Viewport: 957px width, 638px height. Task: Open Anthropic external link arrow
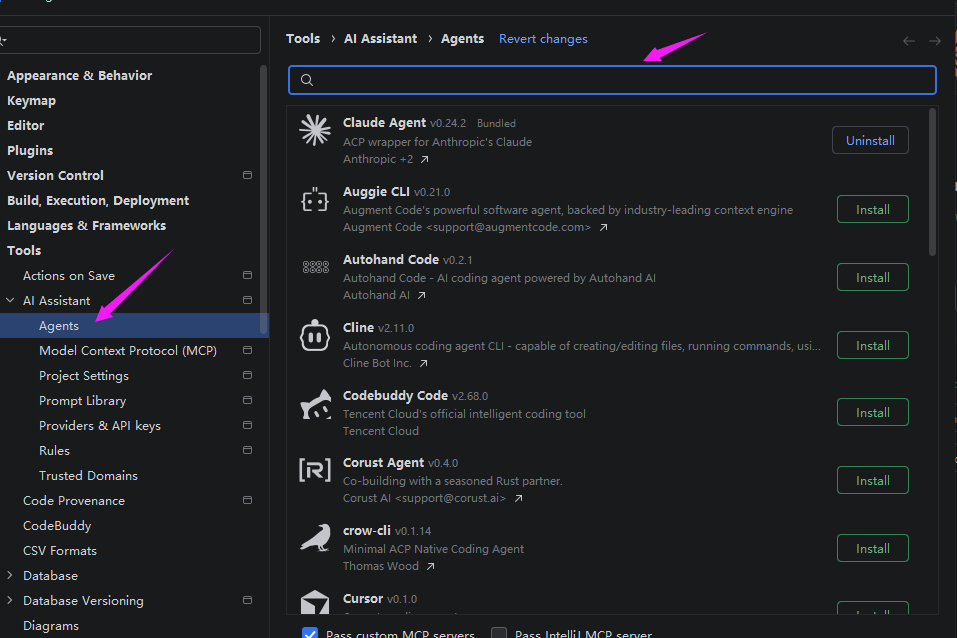[424, 159]
